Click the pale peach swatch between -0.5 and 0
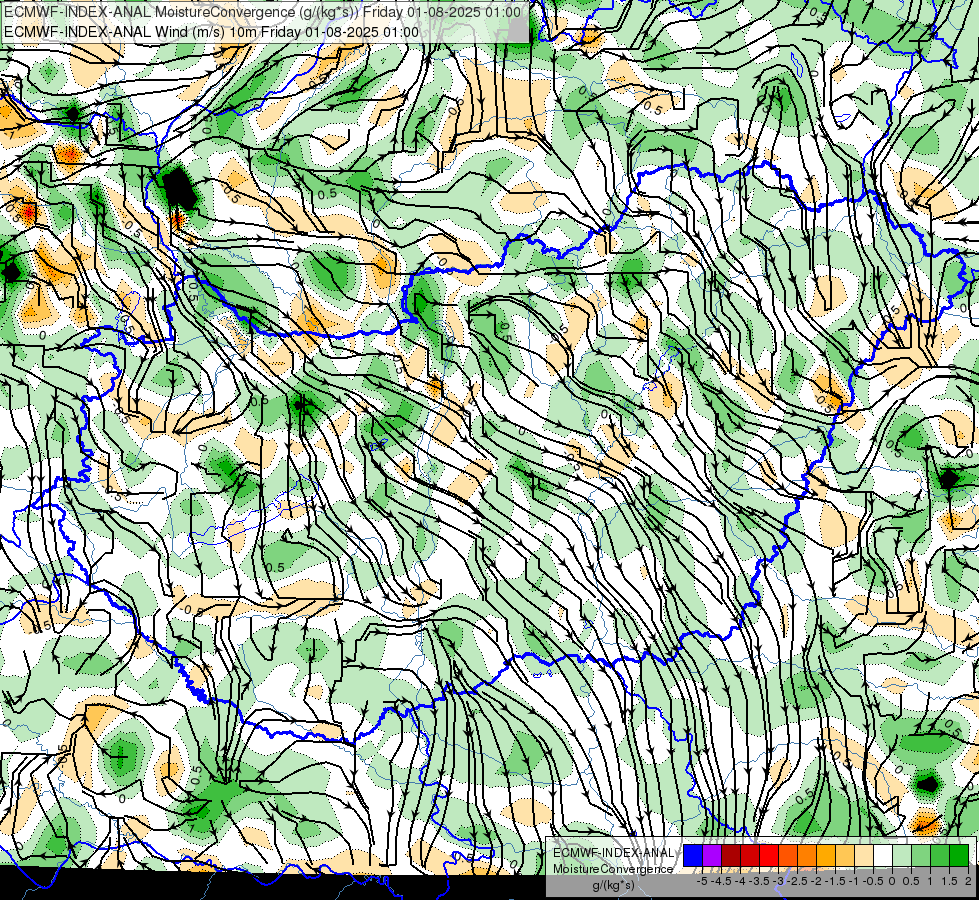 coord(864,856)
